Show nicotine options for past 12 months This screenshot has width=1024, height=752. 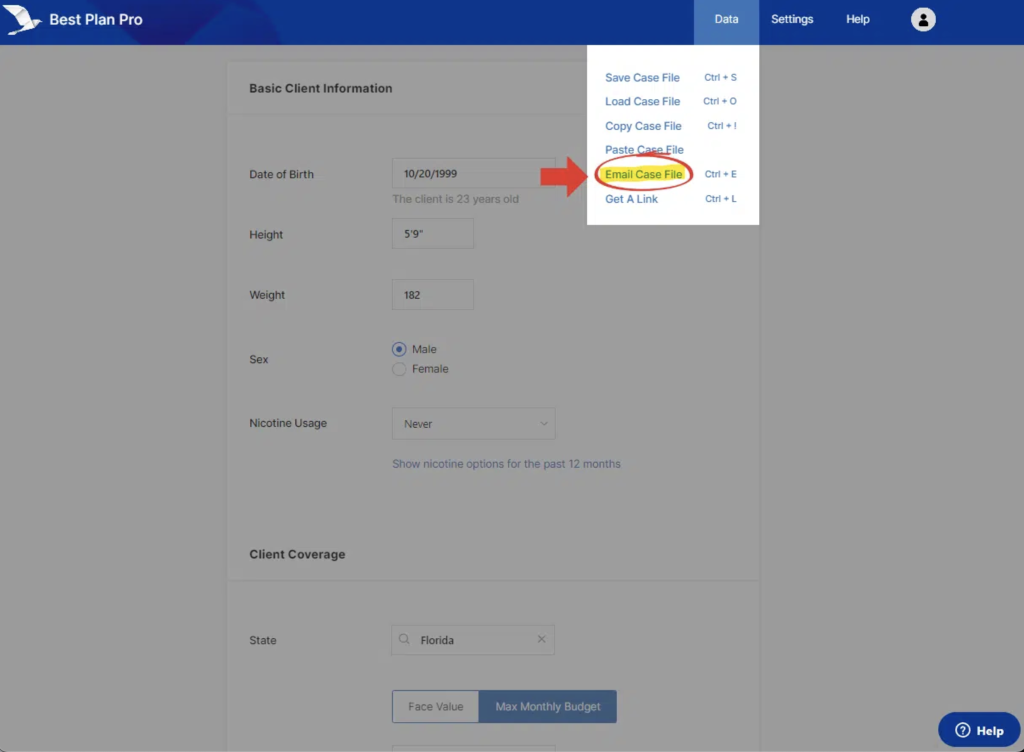(x=506, y=464)
